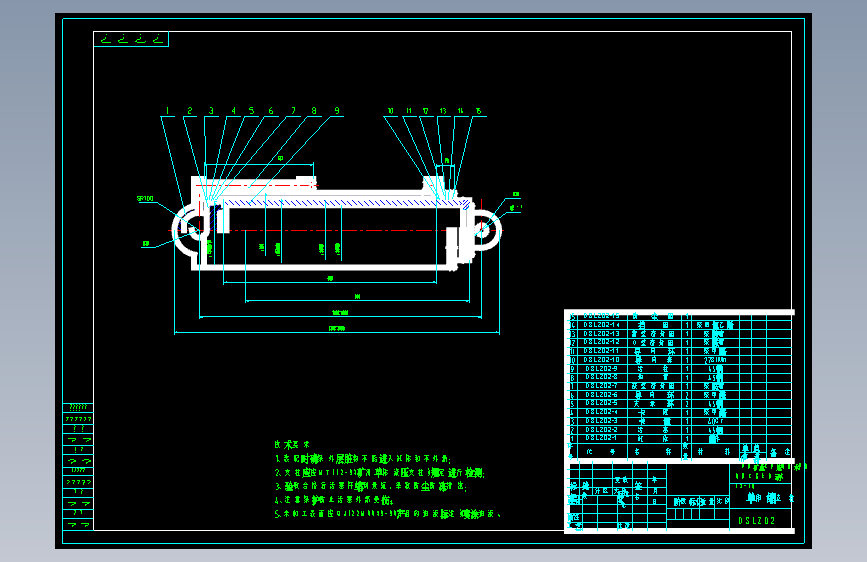Select DSL202-9 in the parts list

tap(602, 369)
